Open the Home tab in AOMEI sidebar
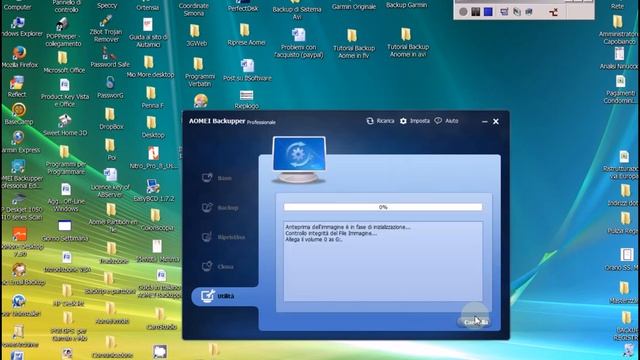 coord(217,178)
